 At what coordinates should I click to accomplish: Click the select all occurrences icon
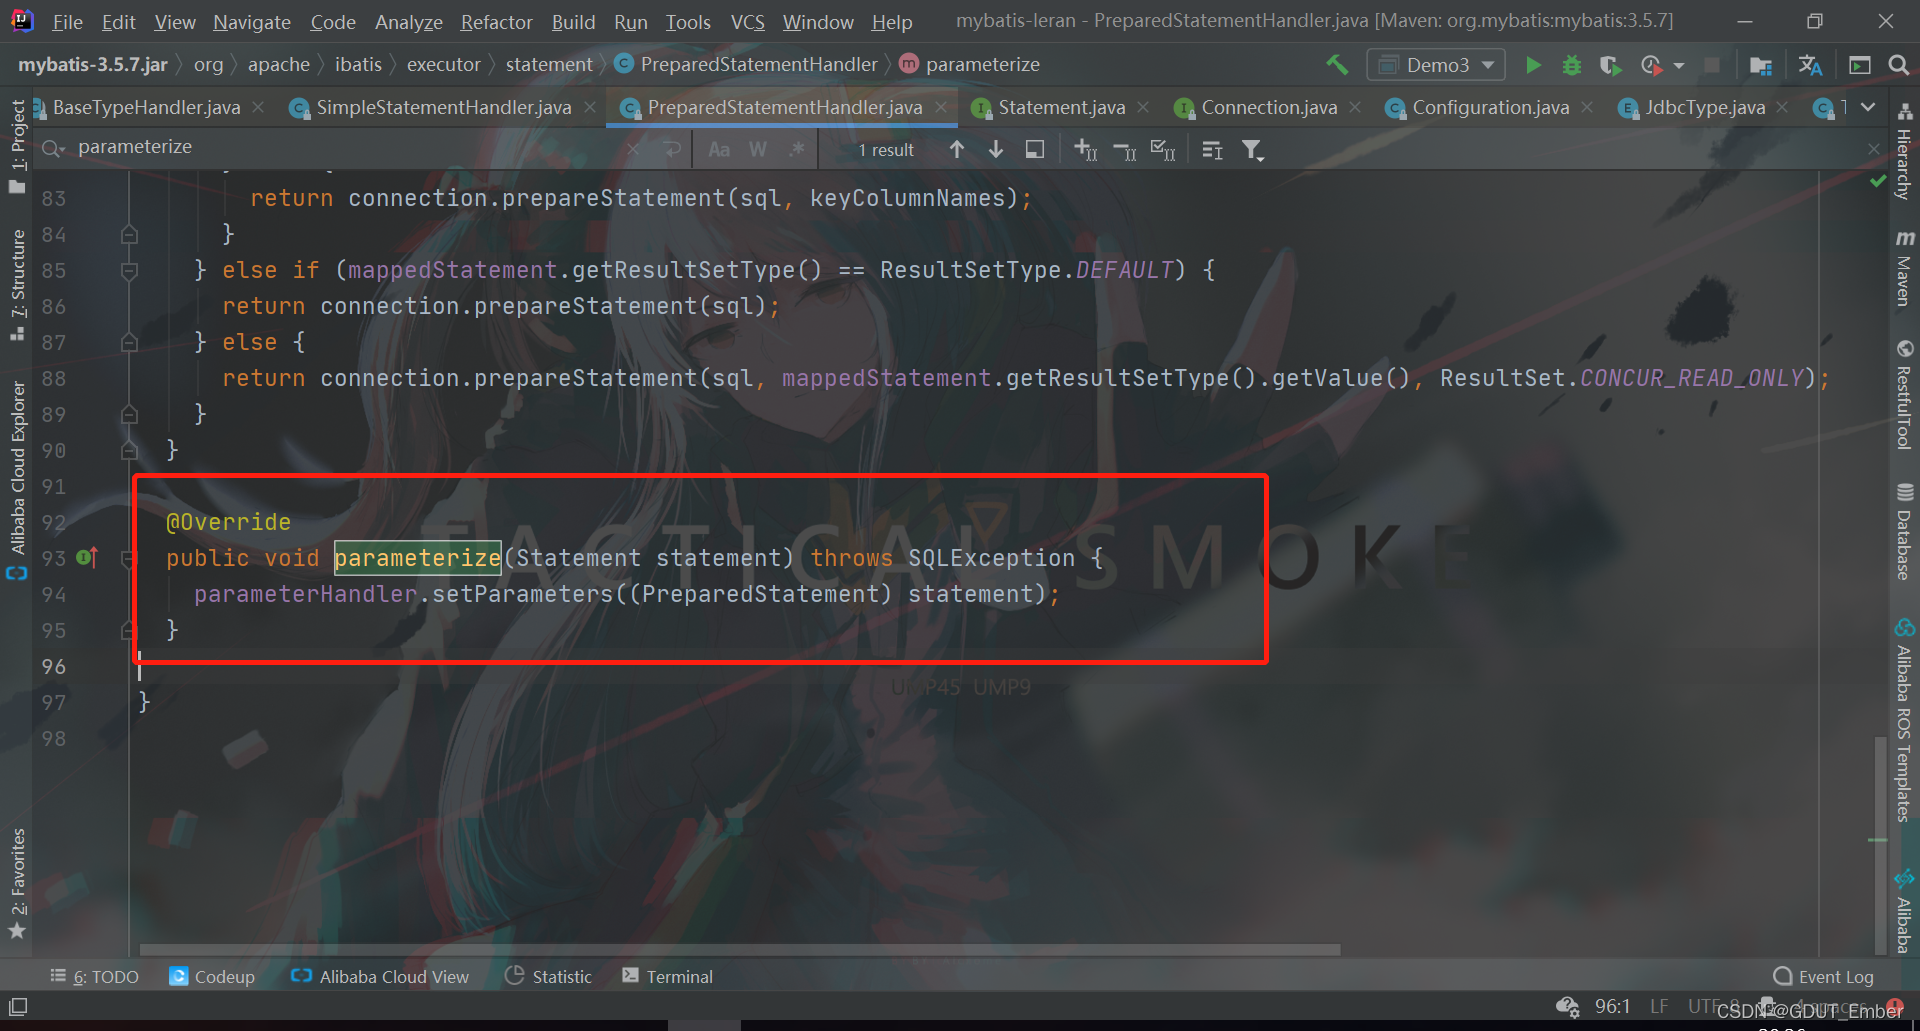(1163, 150)
